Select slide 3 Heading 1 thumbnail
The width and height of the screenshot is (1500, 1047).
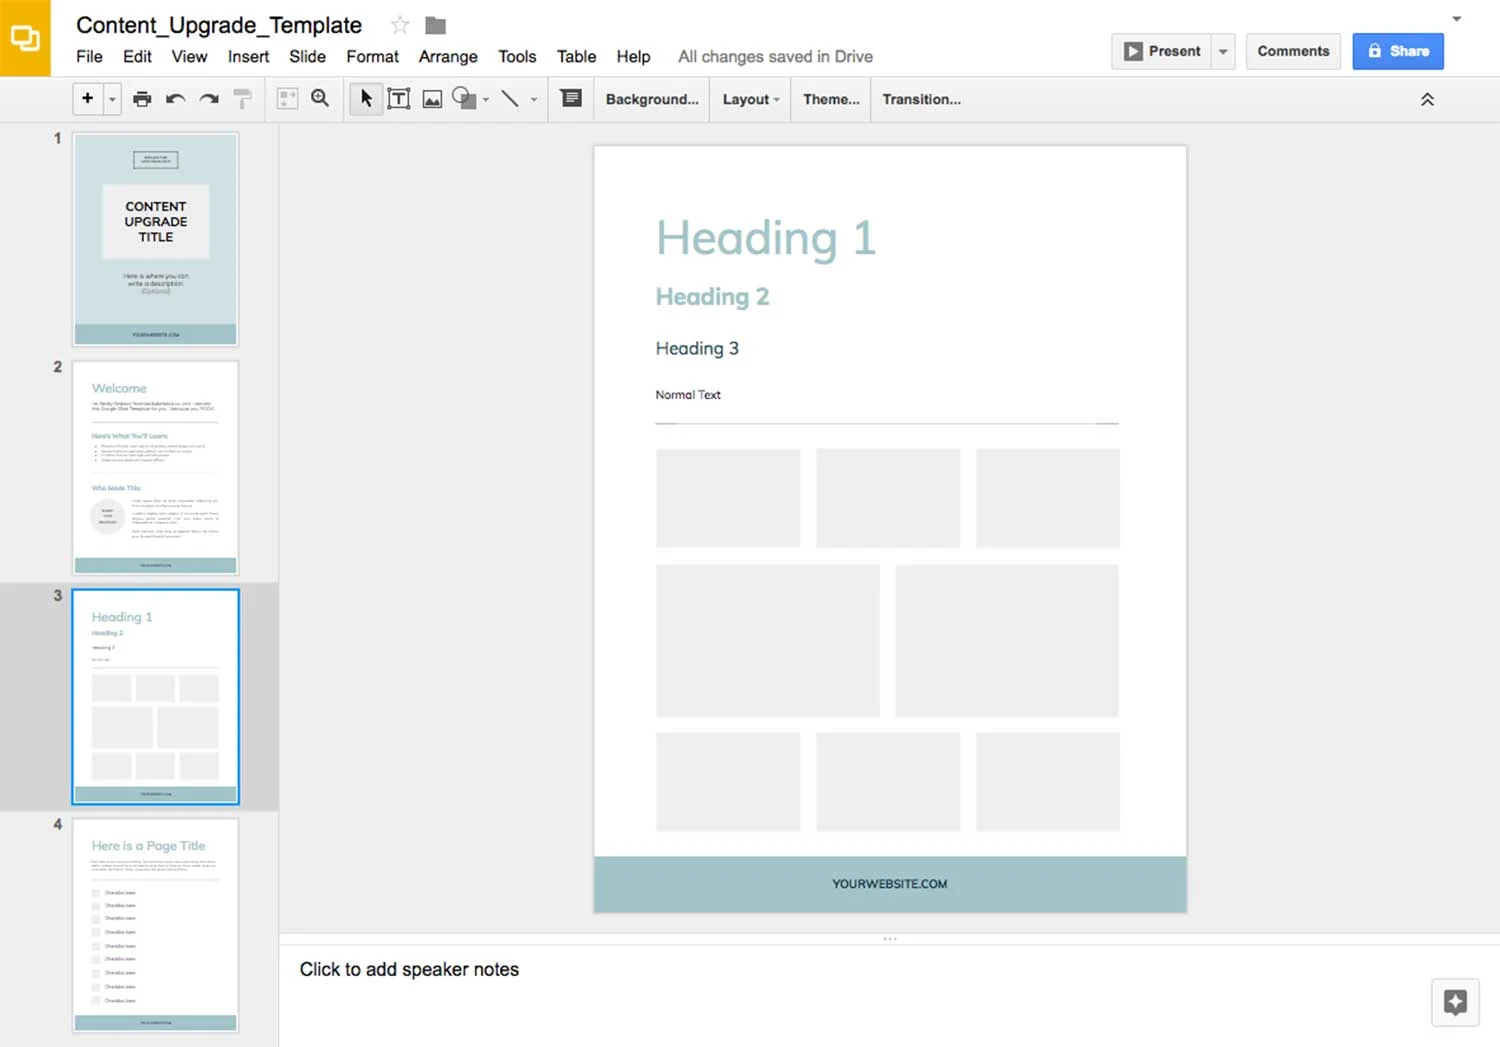[x=156, y=697]
